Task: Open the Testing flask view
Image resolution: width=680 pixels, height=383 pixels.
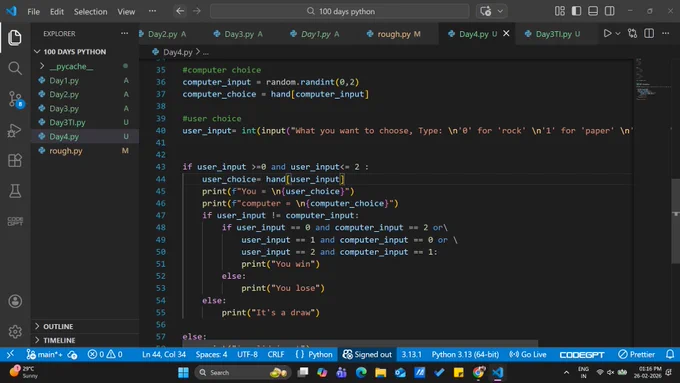Action: click(15, 191)
